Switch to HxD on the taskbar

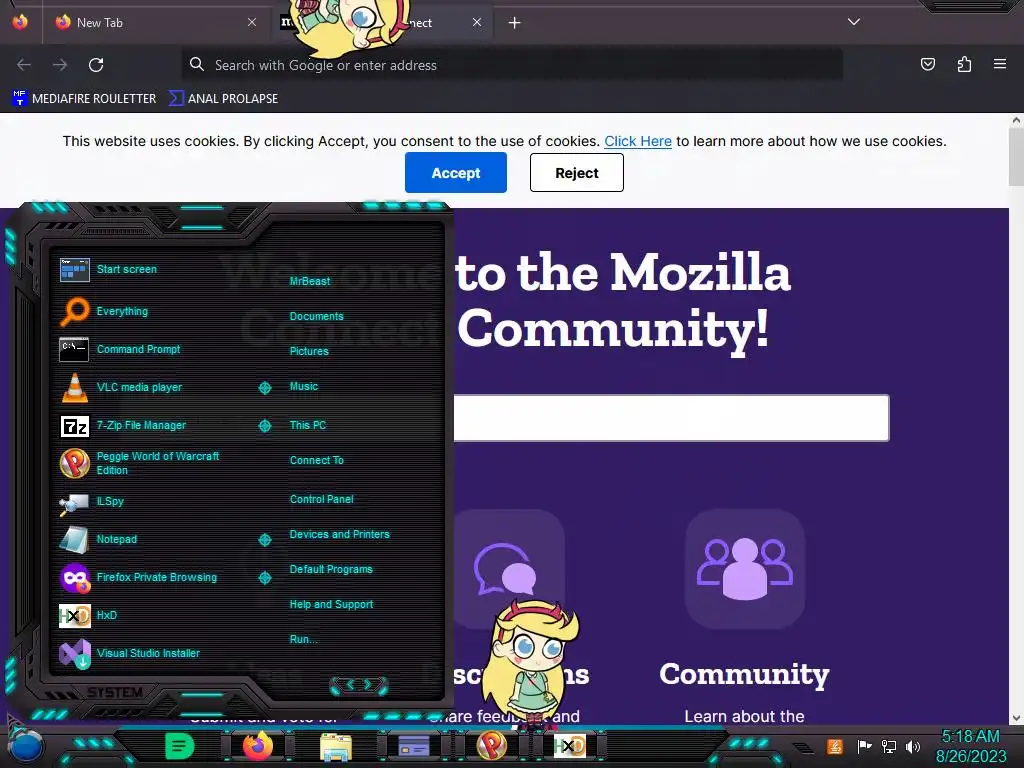click(x=569, y=746)
